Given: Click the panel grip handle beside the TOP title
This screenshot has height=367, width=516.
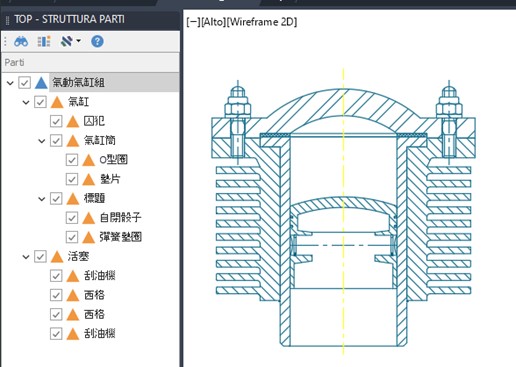Looking at the screenshot, I should coord(7,20).
